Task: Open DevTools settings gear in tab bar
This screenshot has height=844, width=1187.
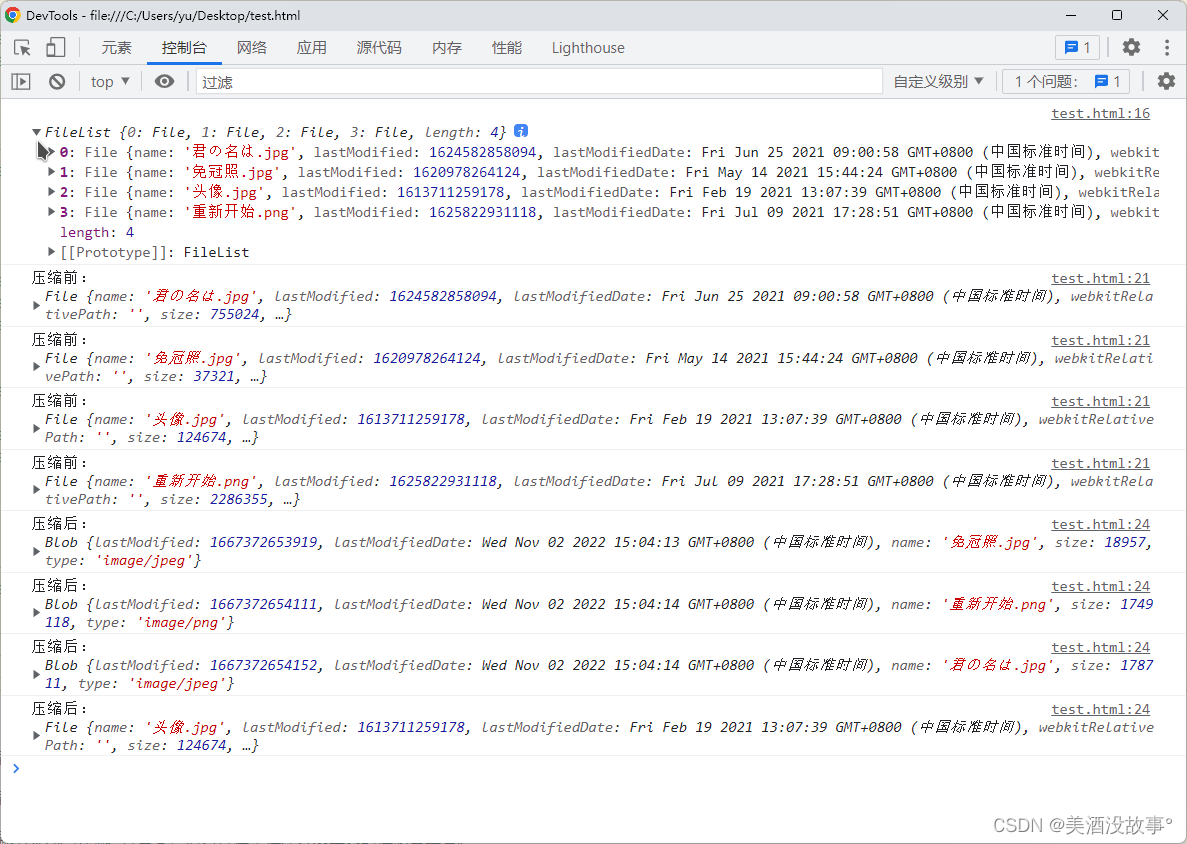Action: [1131, 48]
